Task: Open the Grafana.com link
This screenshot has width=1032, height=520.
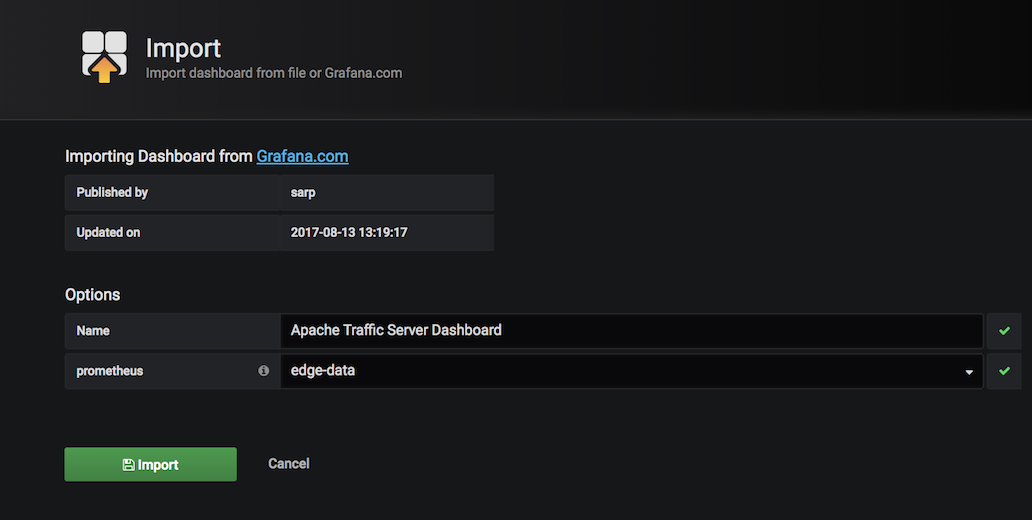Action: tap(302, 156)
